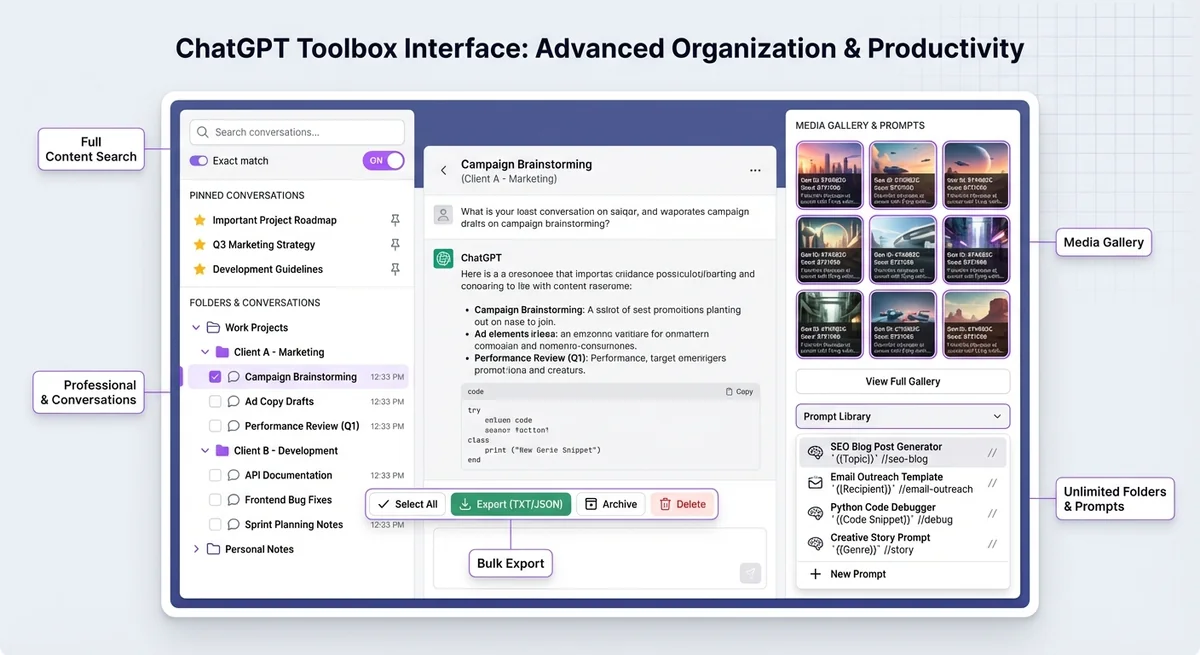
Task: Click the send paper-plane icon in the message box
Action: (750, 573)
